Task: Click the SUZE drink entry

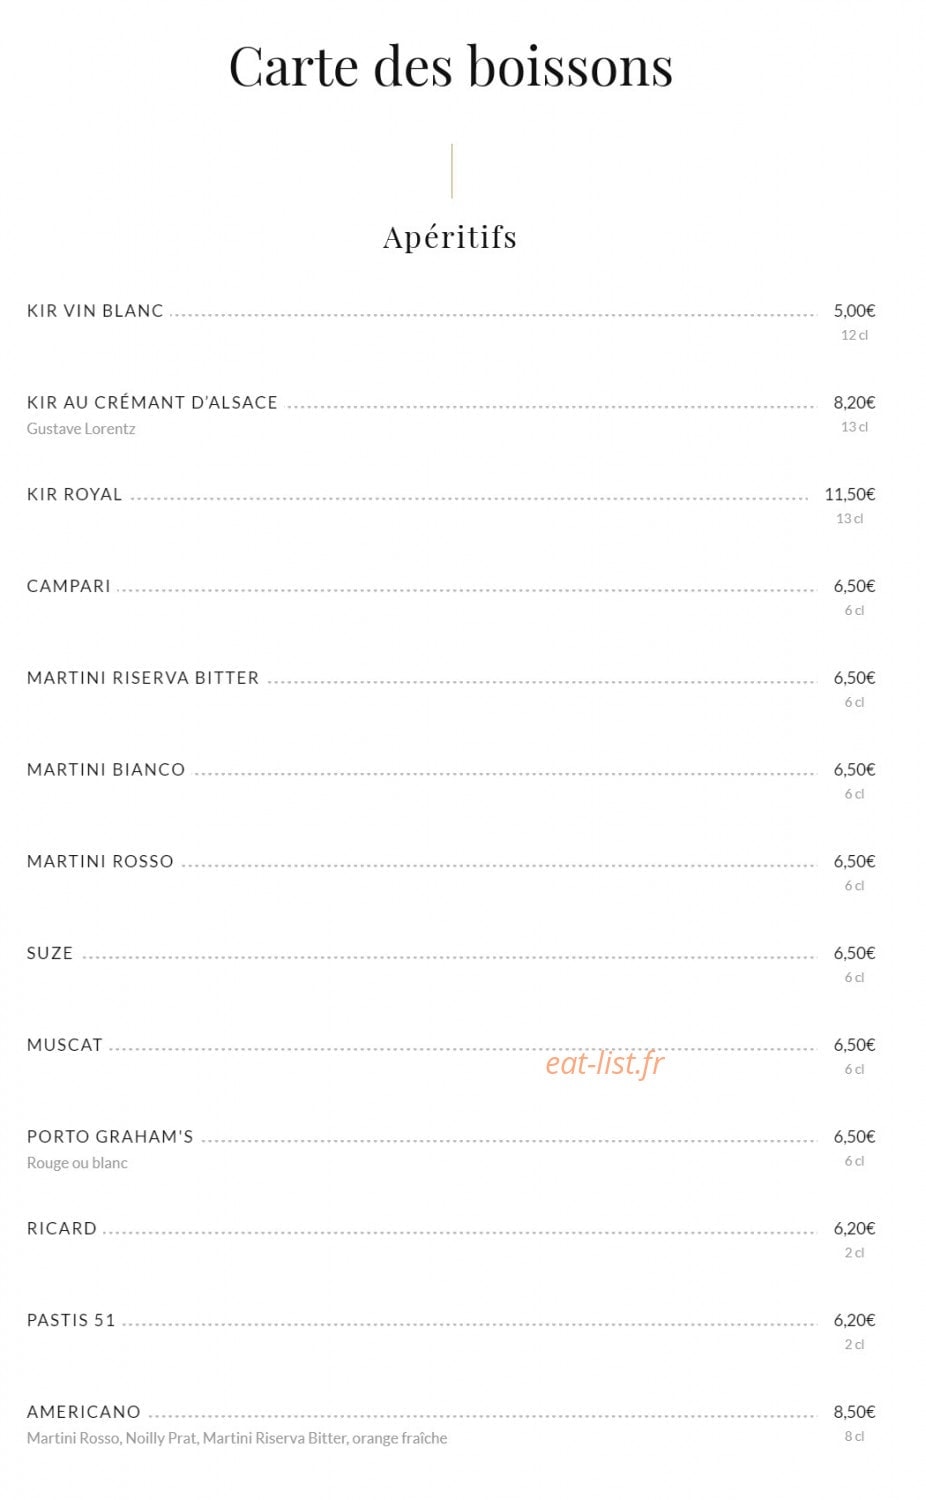Action: (50, 953)
